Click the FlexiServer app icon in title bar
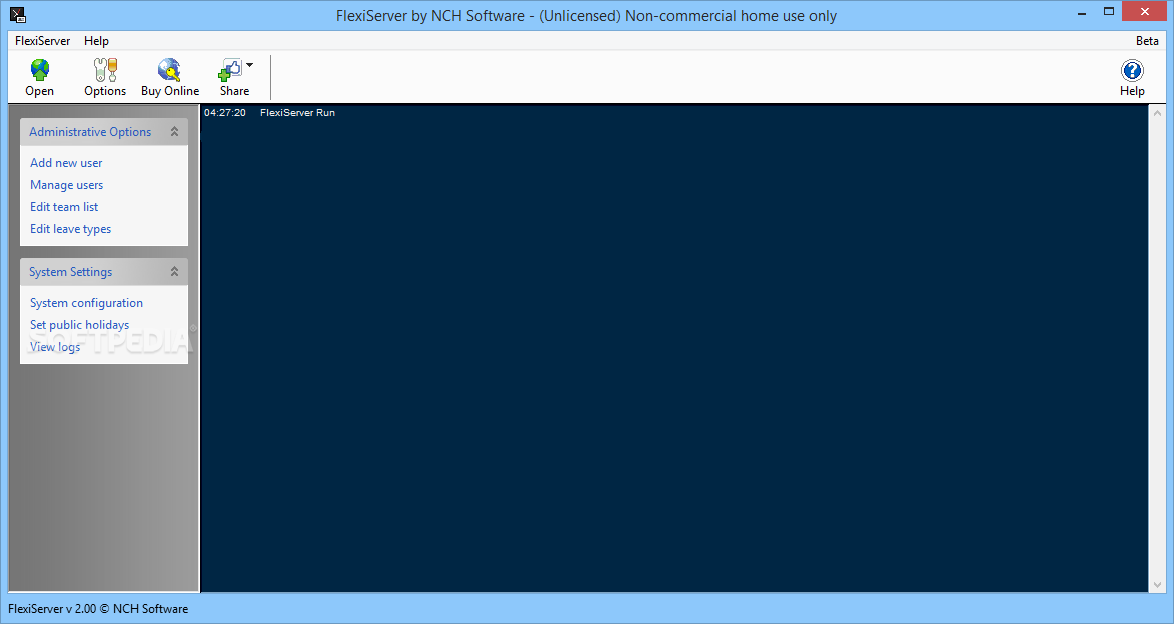 click(18, 14)
